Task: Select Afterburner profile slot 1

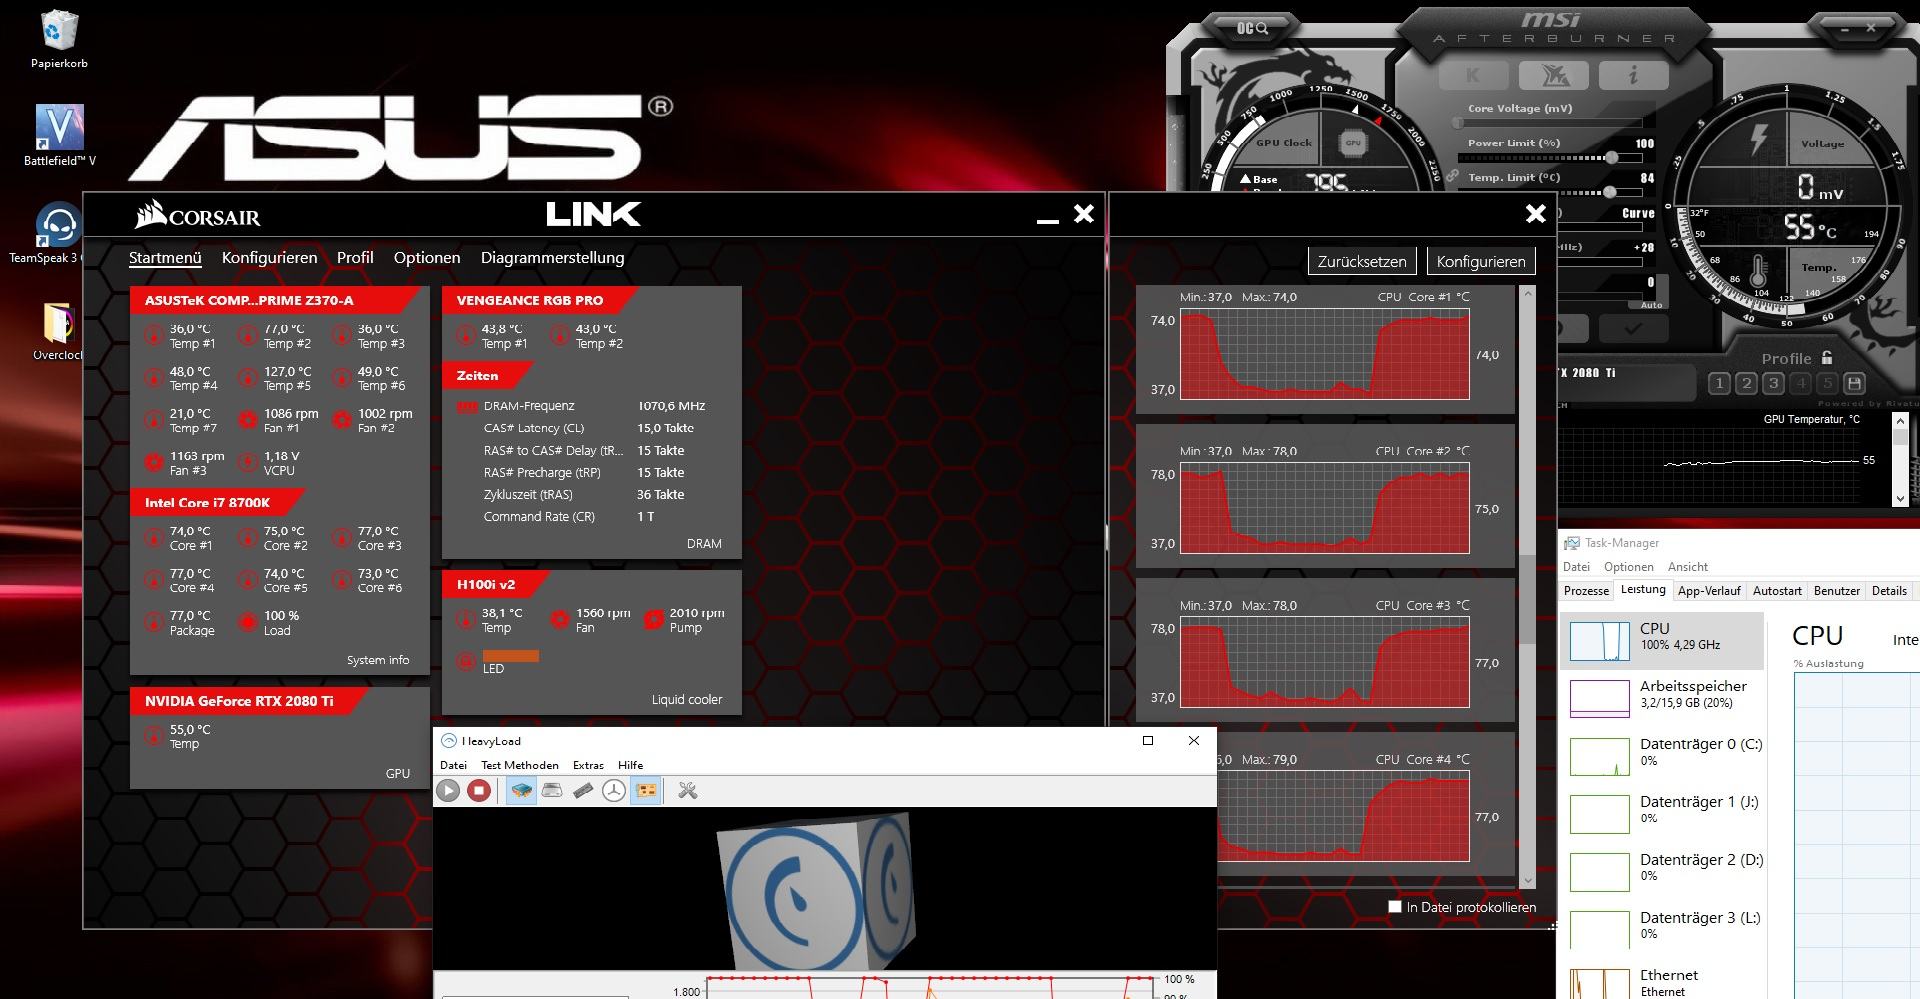Action: tap(1719, 383)
